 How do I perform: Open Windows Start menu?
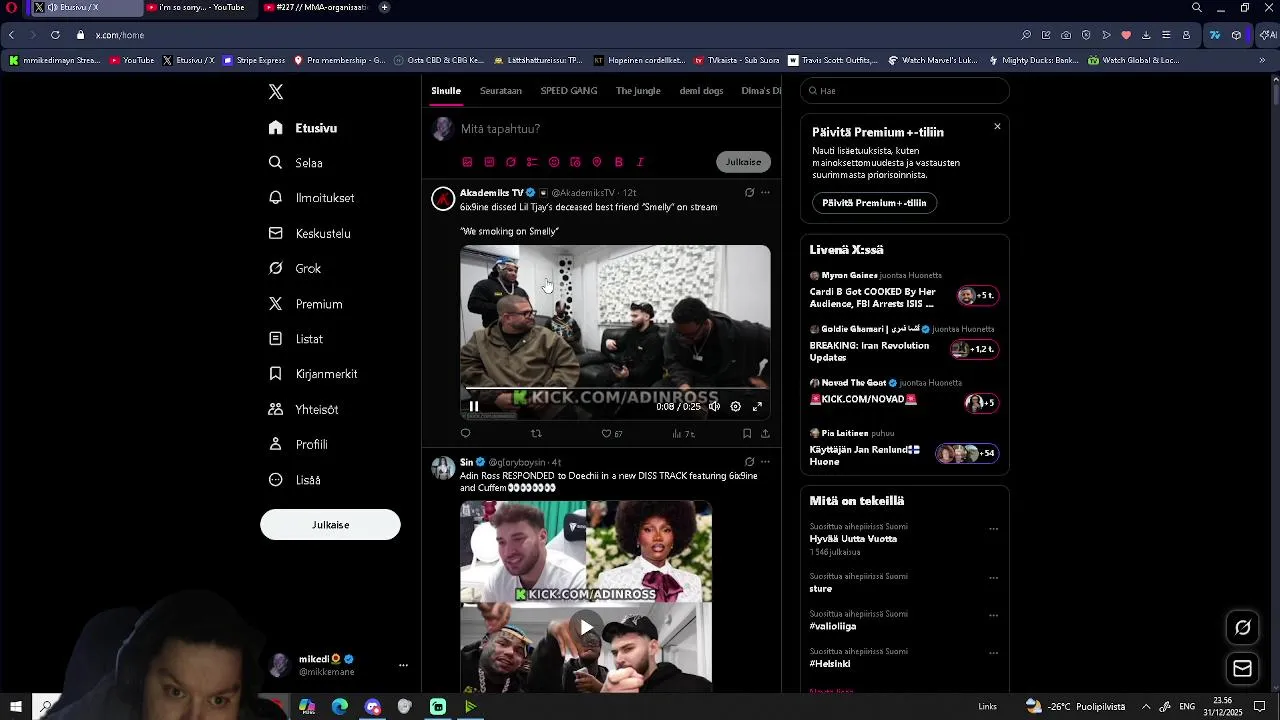coord(15,707)
